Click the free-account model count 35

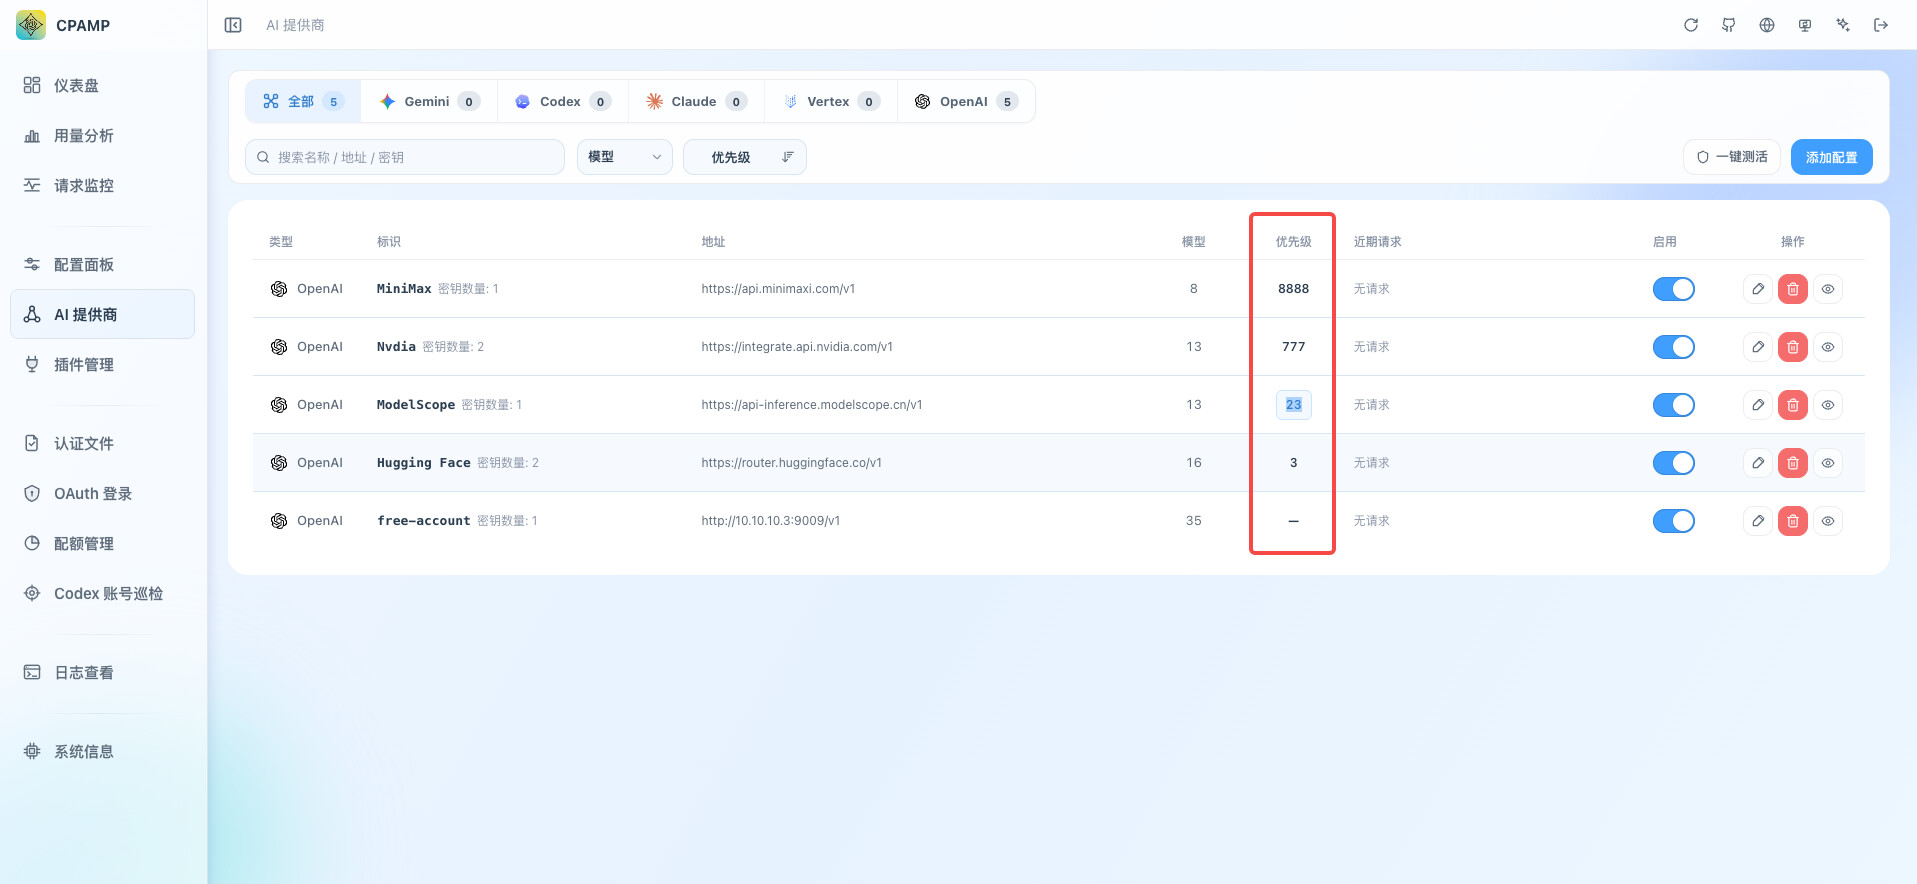(x=1194, y=521)
